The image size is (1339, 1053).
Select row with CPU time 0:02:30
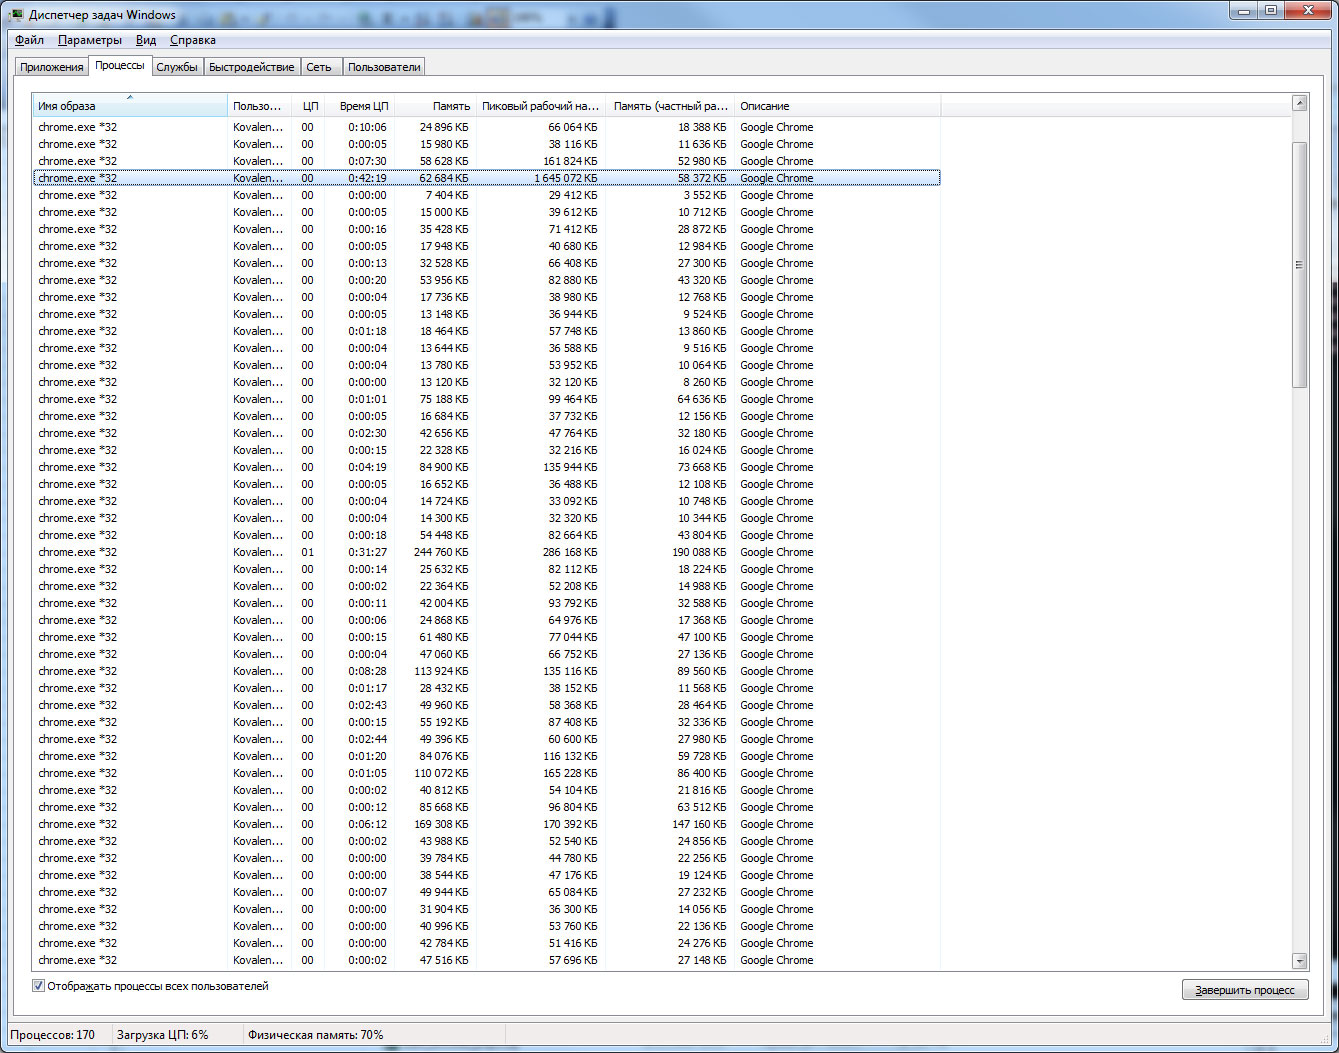[486, 433]
